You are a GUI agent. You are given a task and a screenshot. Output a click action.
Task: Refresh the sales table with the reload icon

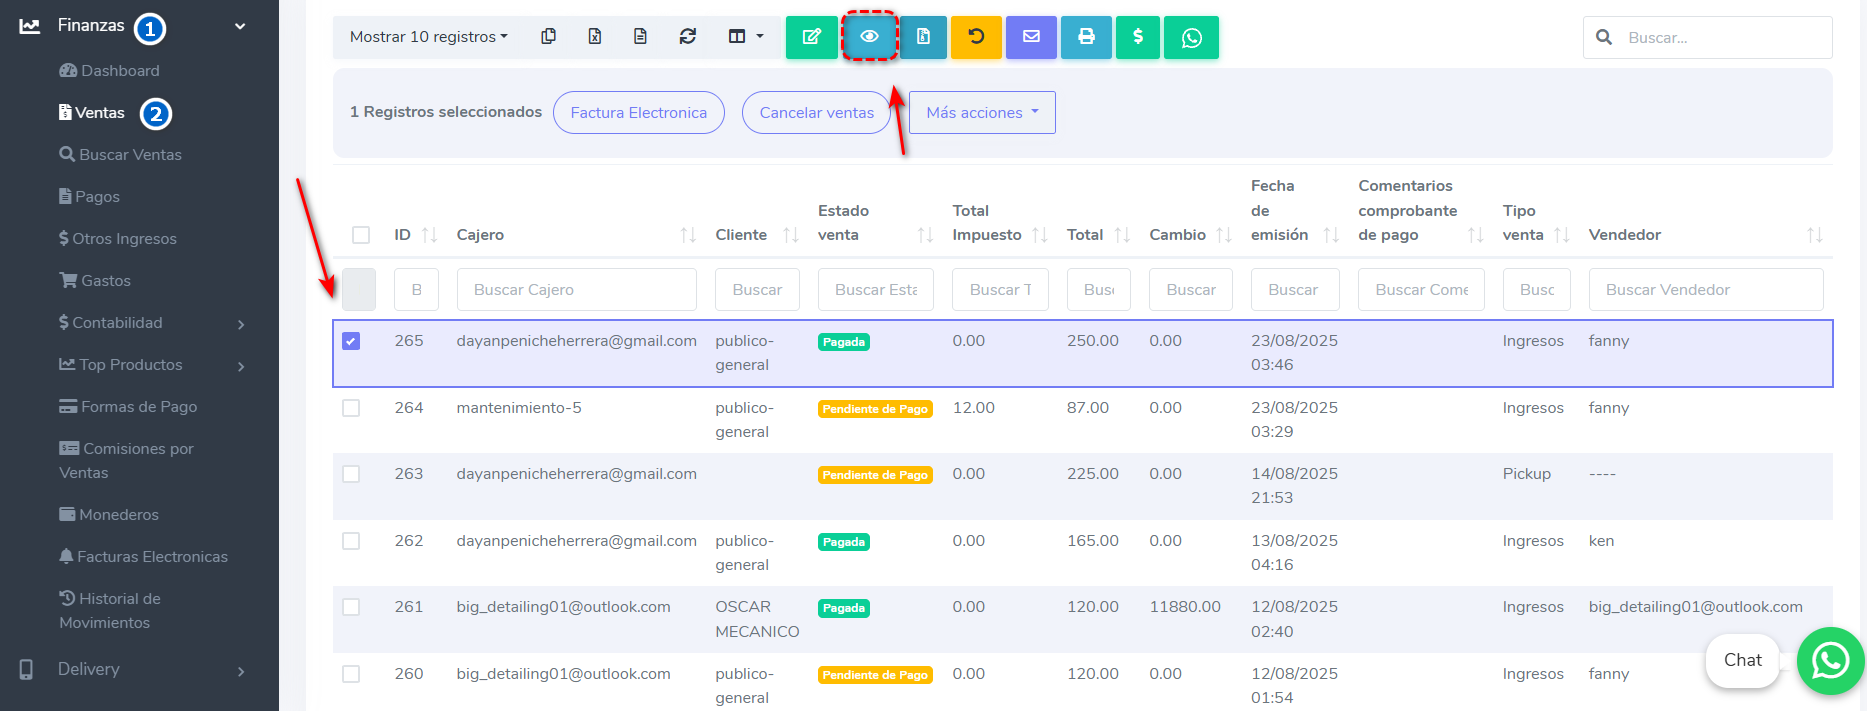coord(687,37)
